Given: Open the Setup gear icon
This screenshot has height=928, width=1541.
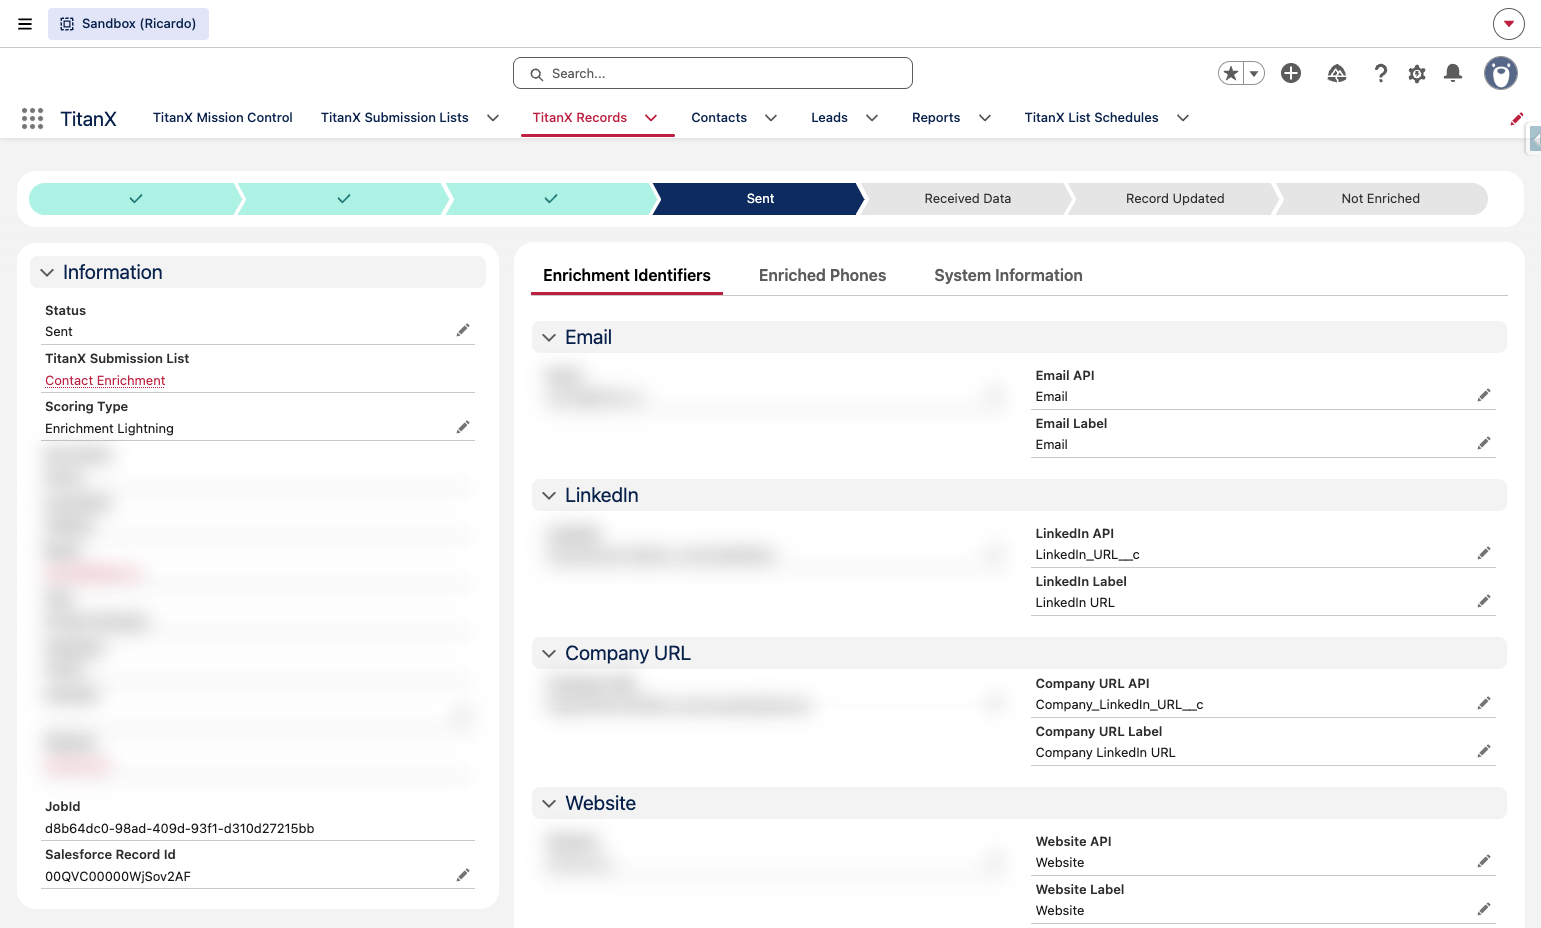Looking at the screenshot, I should point(1417,73).
